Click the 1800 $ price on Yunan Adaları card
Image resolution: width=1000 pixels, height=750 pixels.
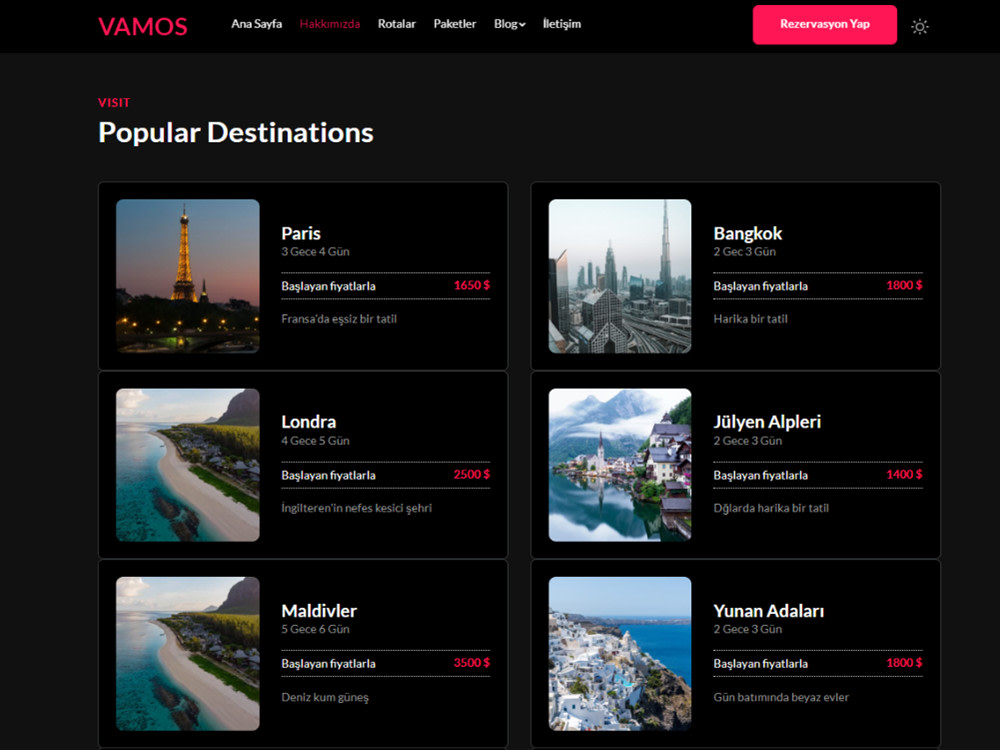coord(904,663)
